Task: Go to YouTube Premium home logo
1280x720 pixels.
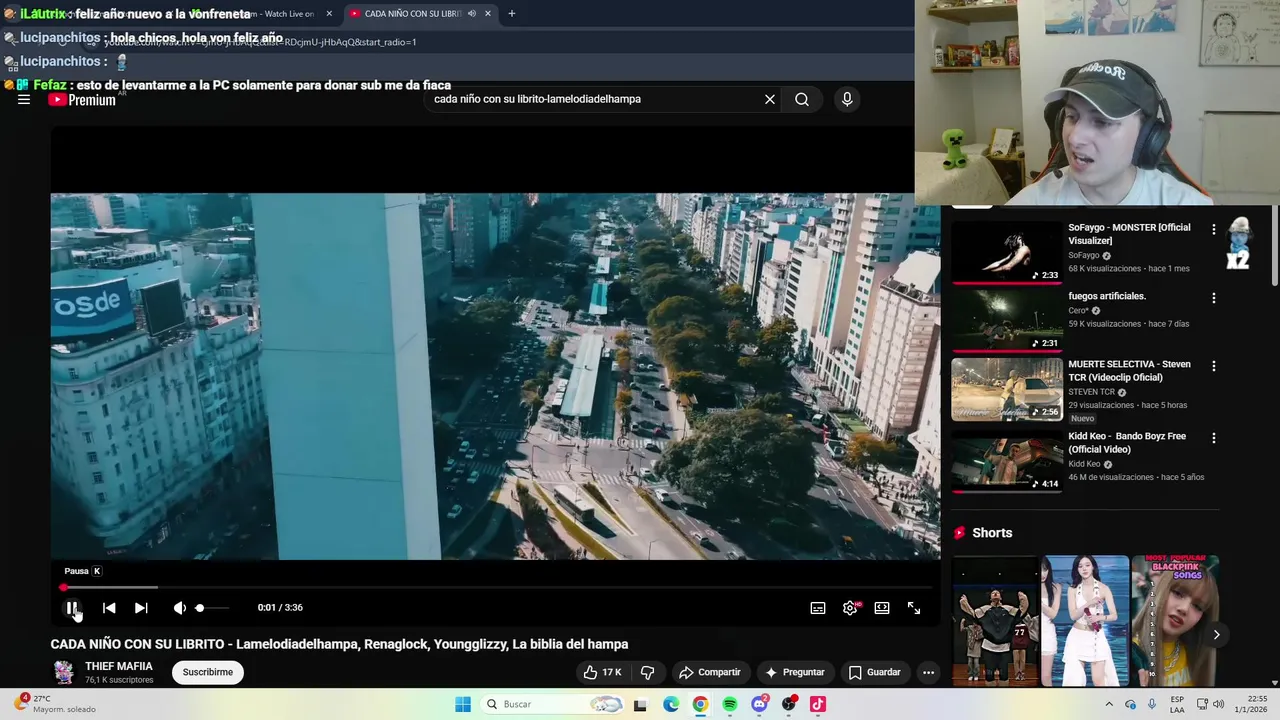Action: [x=82, y=99]
